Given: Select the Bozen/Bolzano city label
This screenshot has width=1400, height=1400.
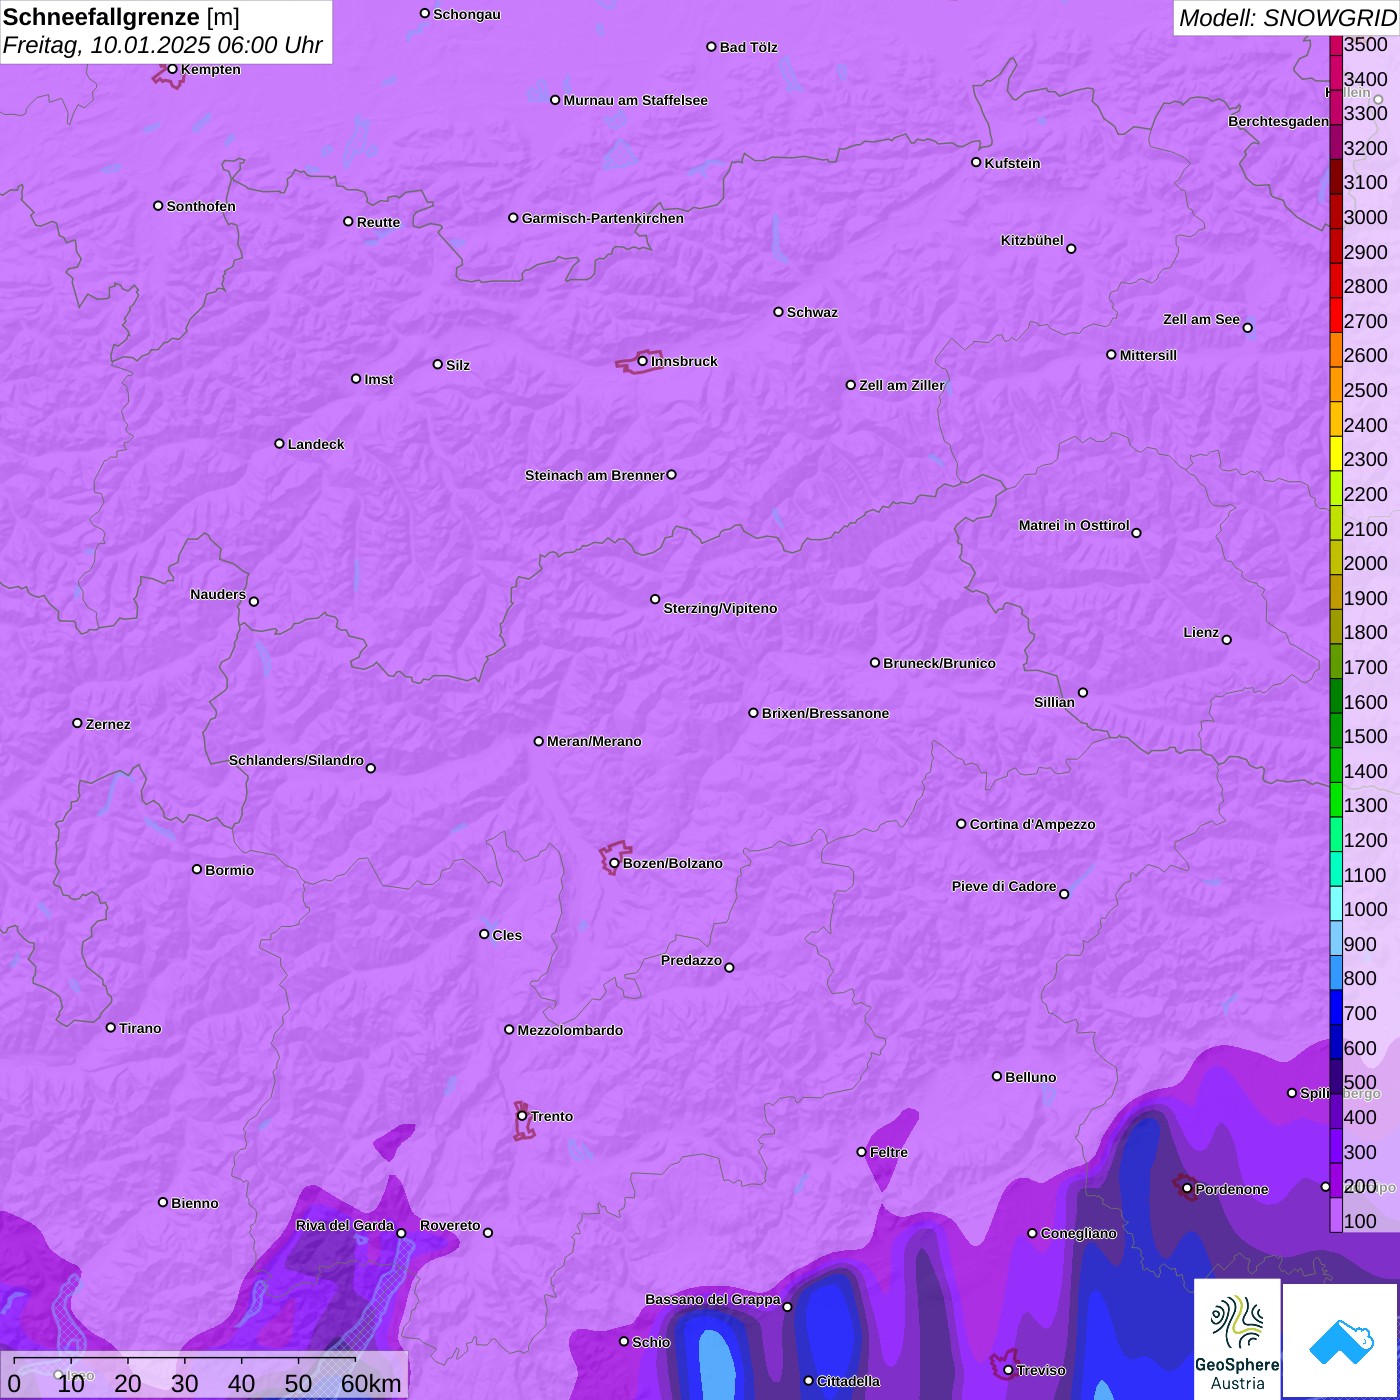Looking at the screenshot, I should [x=673, y=863].
